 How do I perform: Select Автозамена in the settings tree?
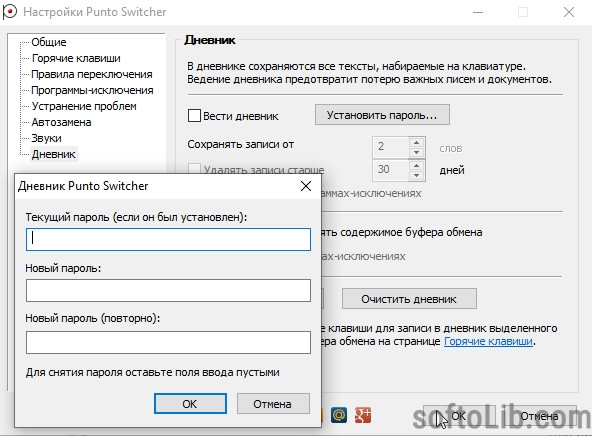[x=61, y=122]
